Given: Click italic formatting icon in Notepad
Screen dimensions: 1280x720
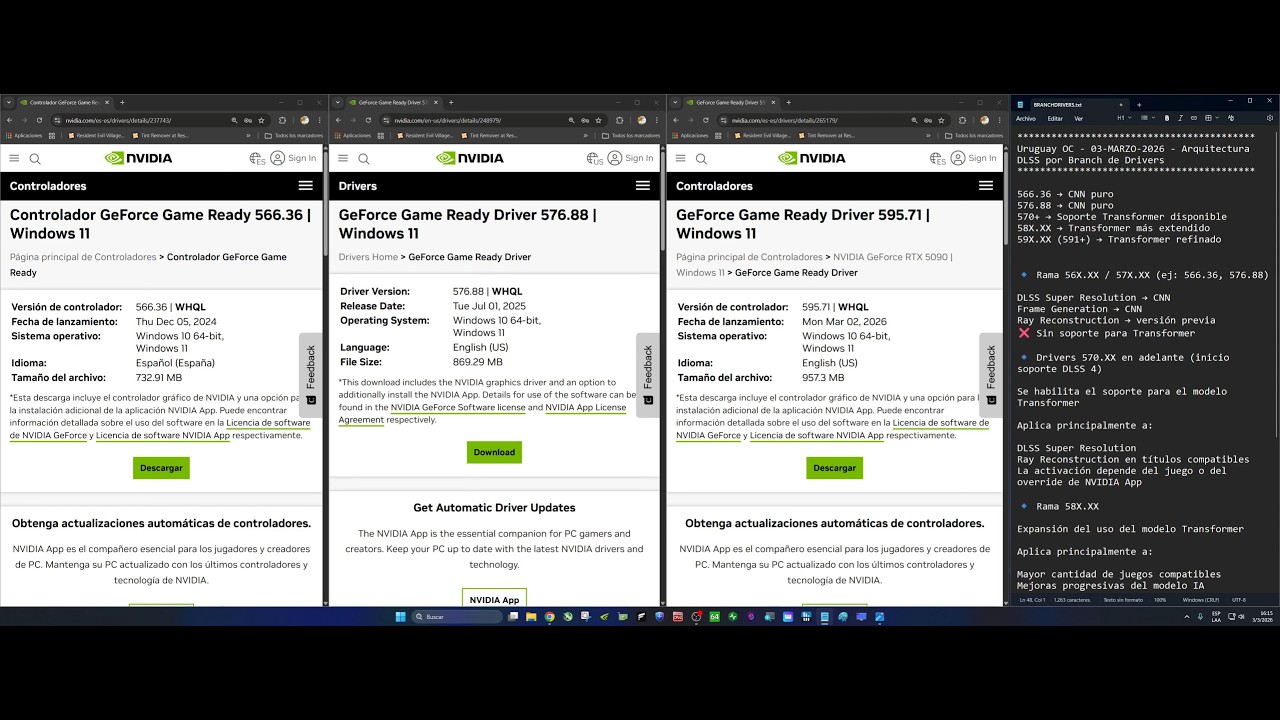Looking at the screenshot, I should [1180, 118].
